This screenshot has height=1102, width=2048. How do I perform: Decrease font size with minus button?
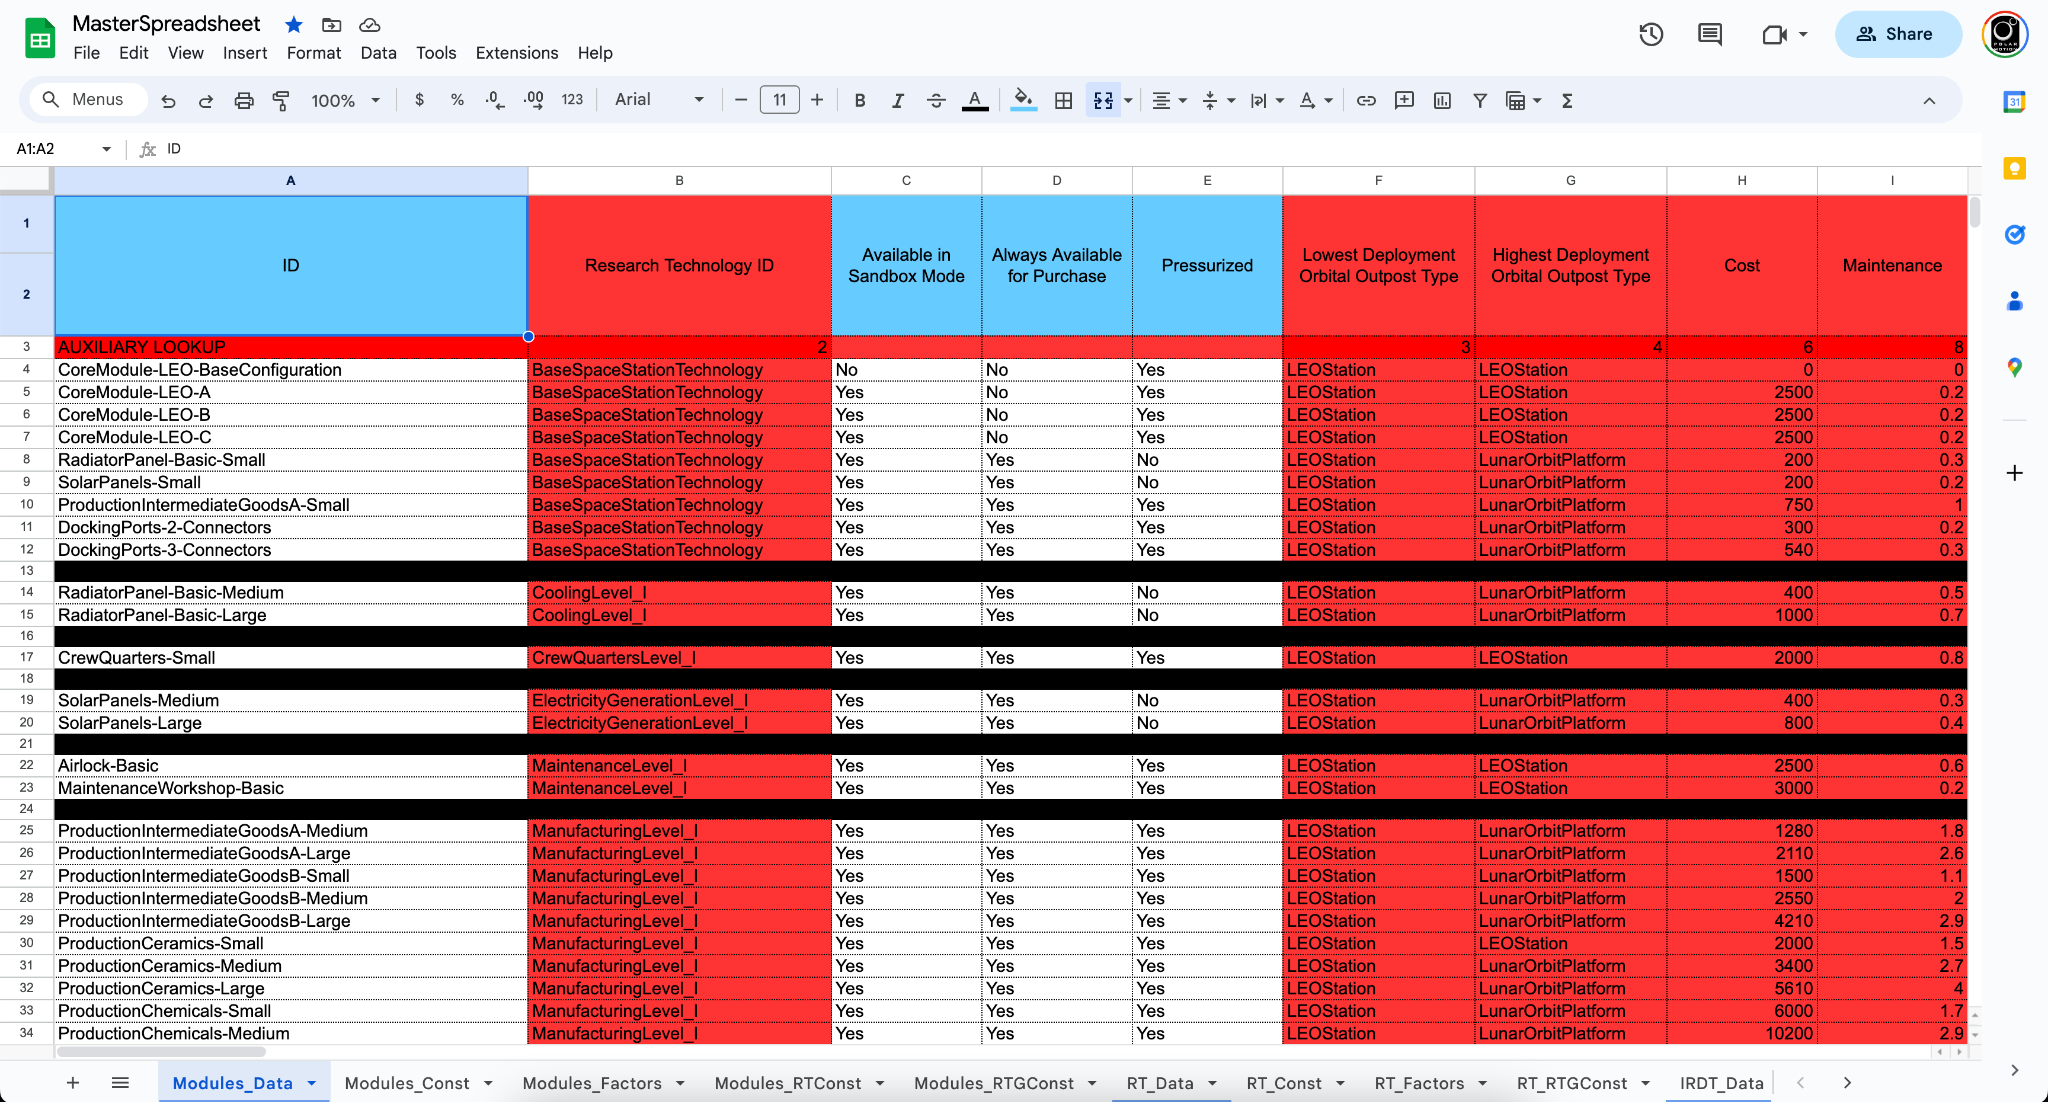tap(741, 100)
